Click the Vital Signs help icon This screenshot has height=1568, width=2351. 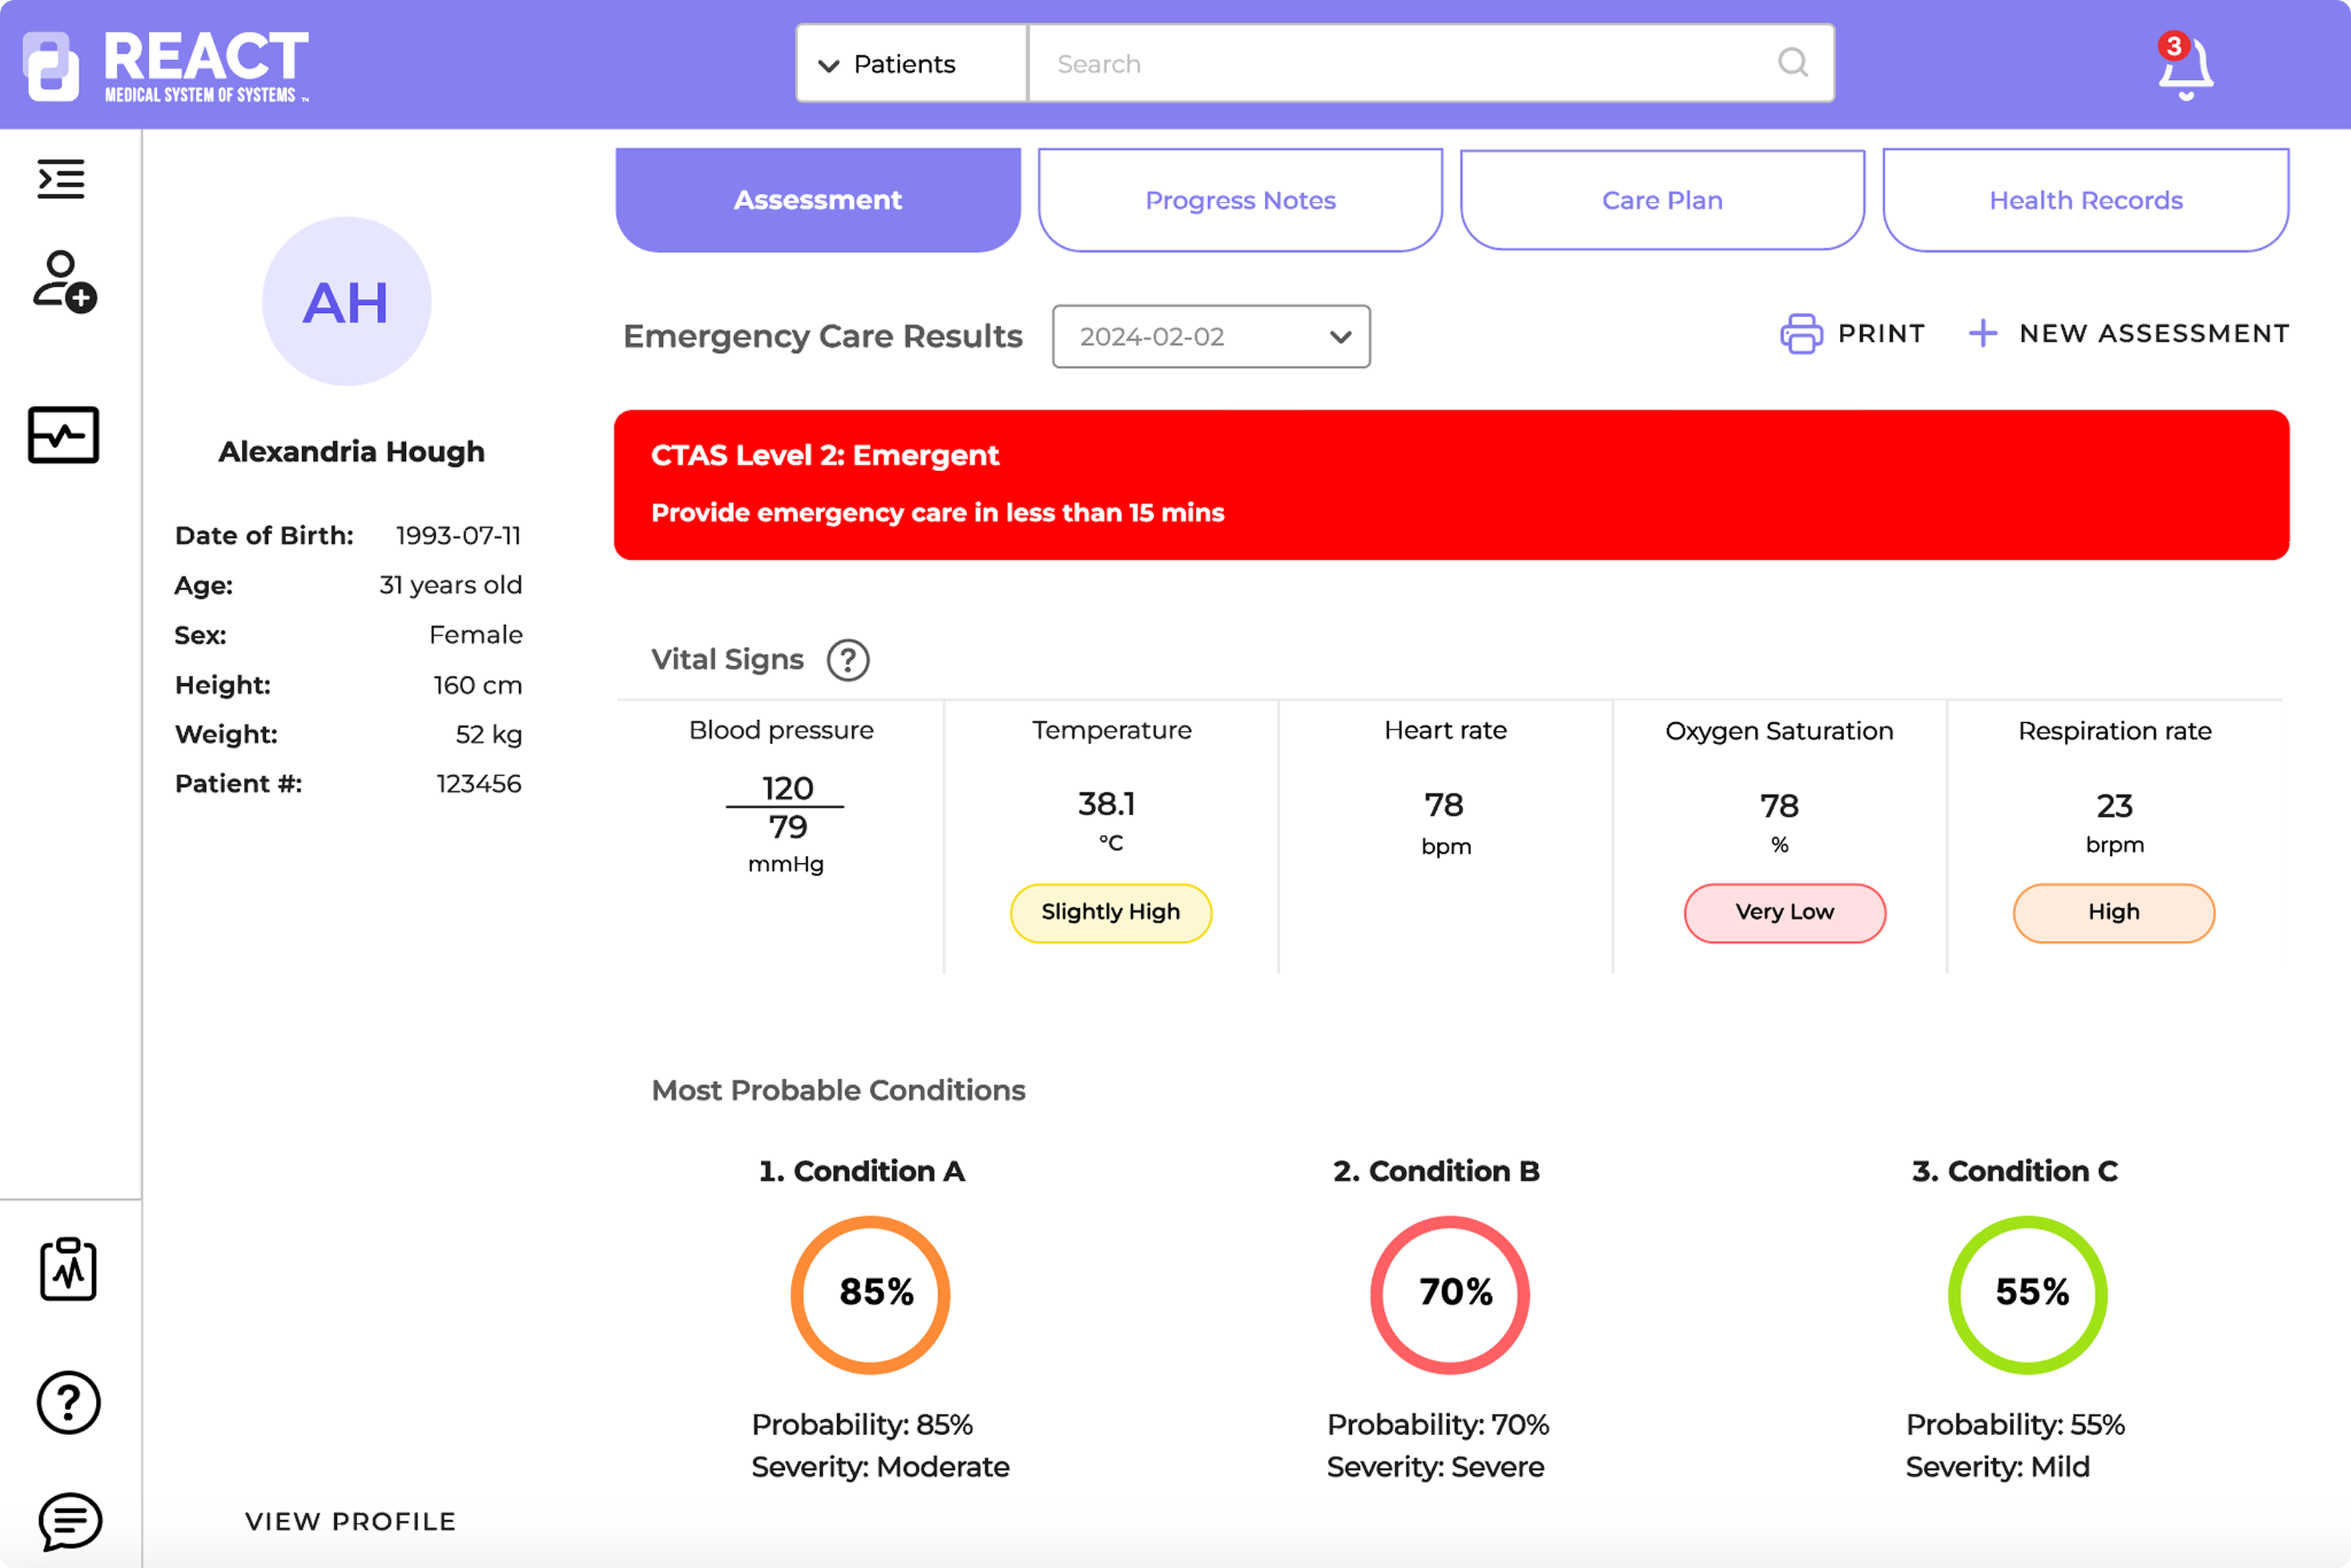pos(848,660)
